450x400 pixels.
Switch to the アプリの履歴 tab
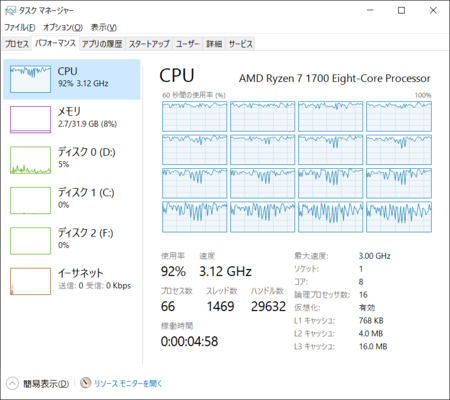[102, 44]
